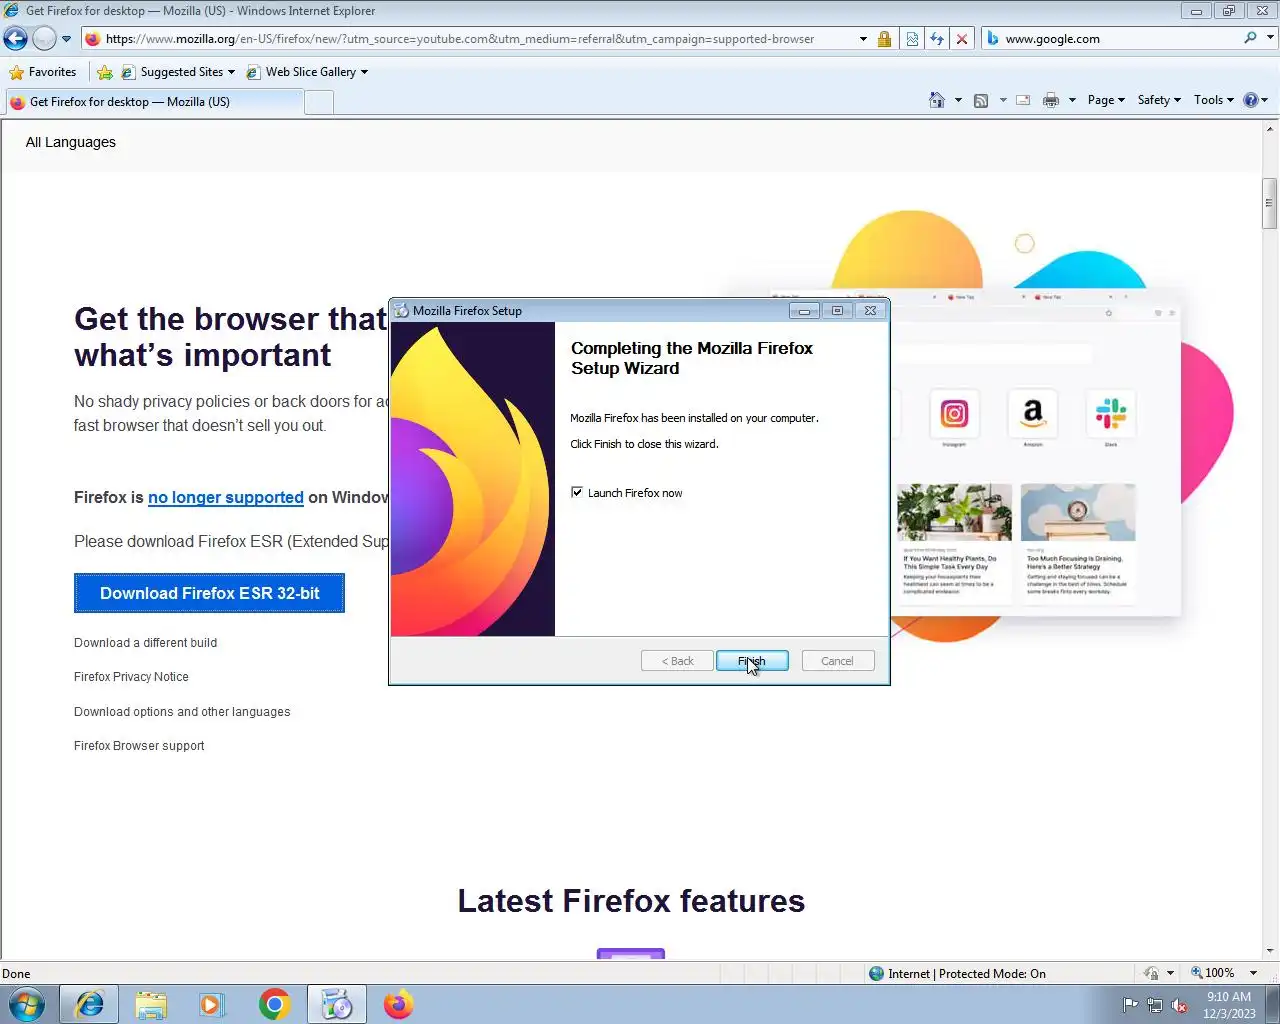Click the IE Forward arrow button

coord(44,39)
